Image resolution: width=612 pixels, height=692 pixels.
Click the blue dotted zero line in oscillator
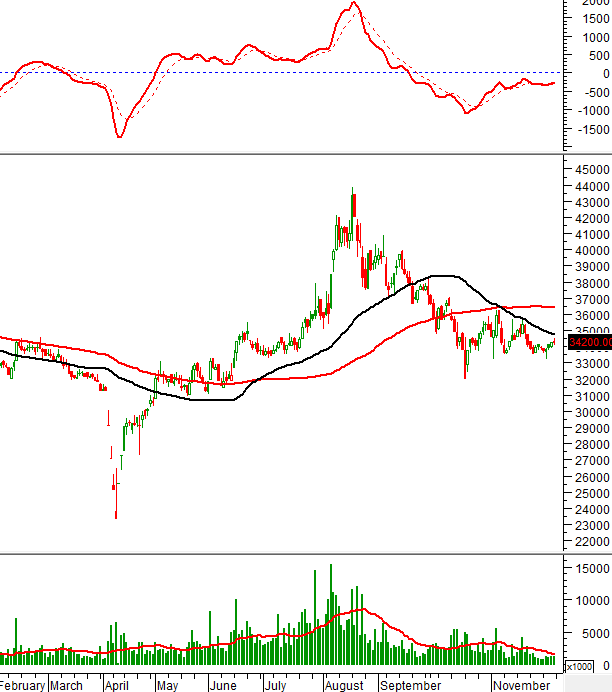(x=250, y=72)
